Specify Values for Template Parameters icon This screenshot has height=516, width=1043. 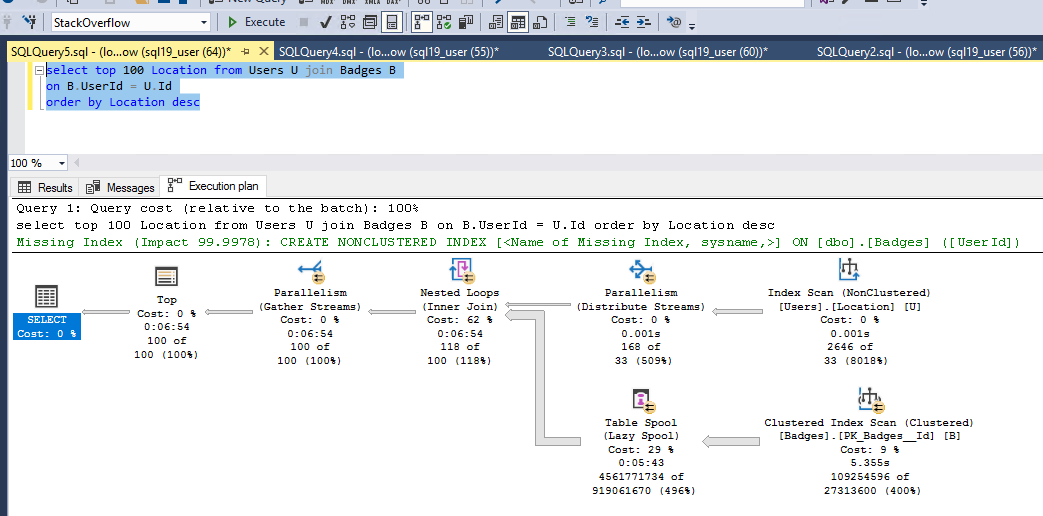pyautogui.click(x=674, y=23)
